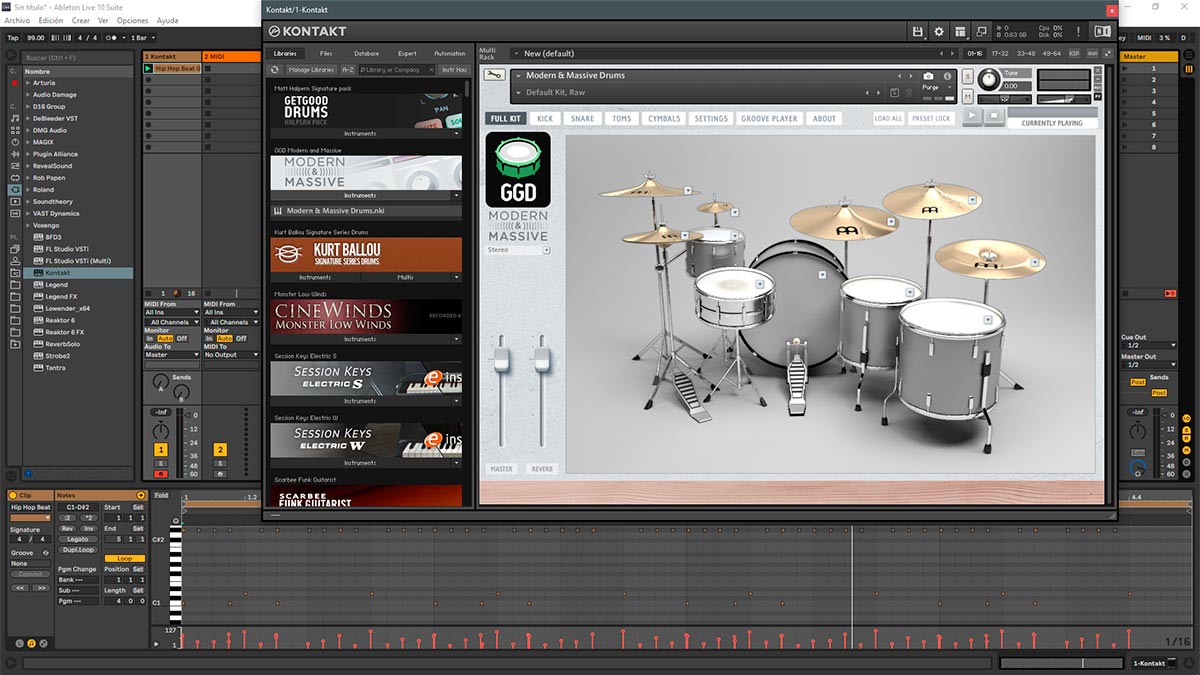
Task: Click the Legato button in Notes box
Action: click(78, 539)
